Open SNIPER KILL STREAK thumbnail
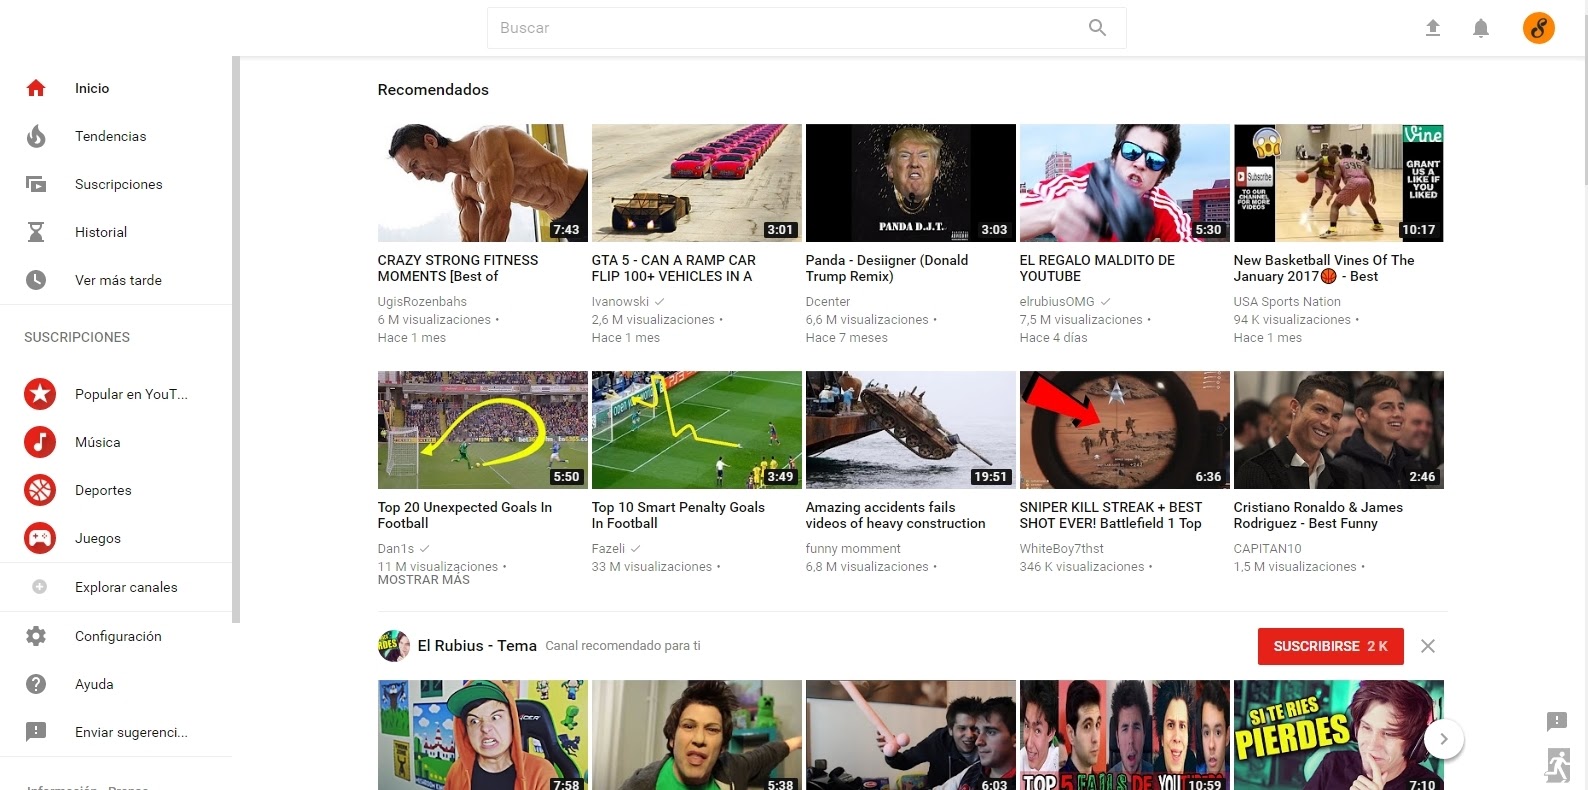The width and height of the screenshot is (1588, 790). (1124, 430)
